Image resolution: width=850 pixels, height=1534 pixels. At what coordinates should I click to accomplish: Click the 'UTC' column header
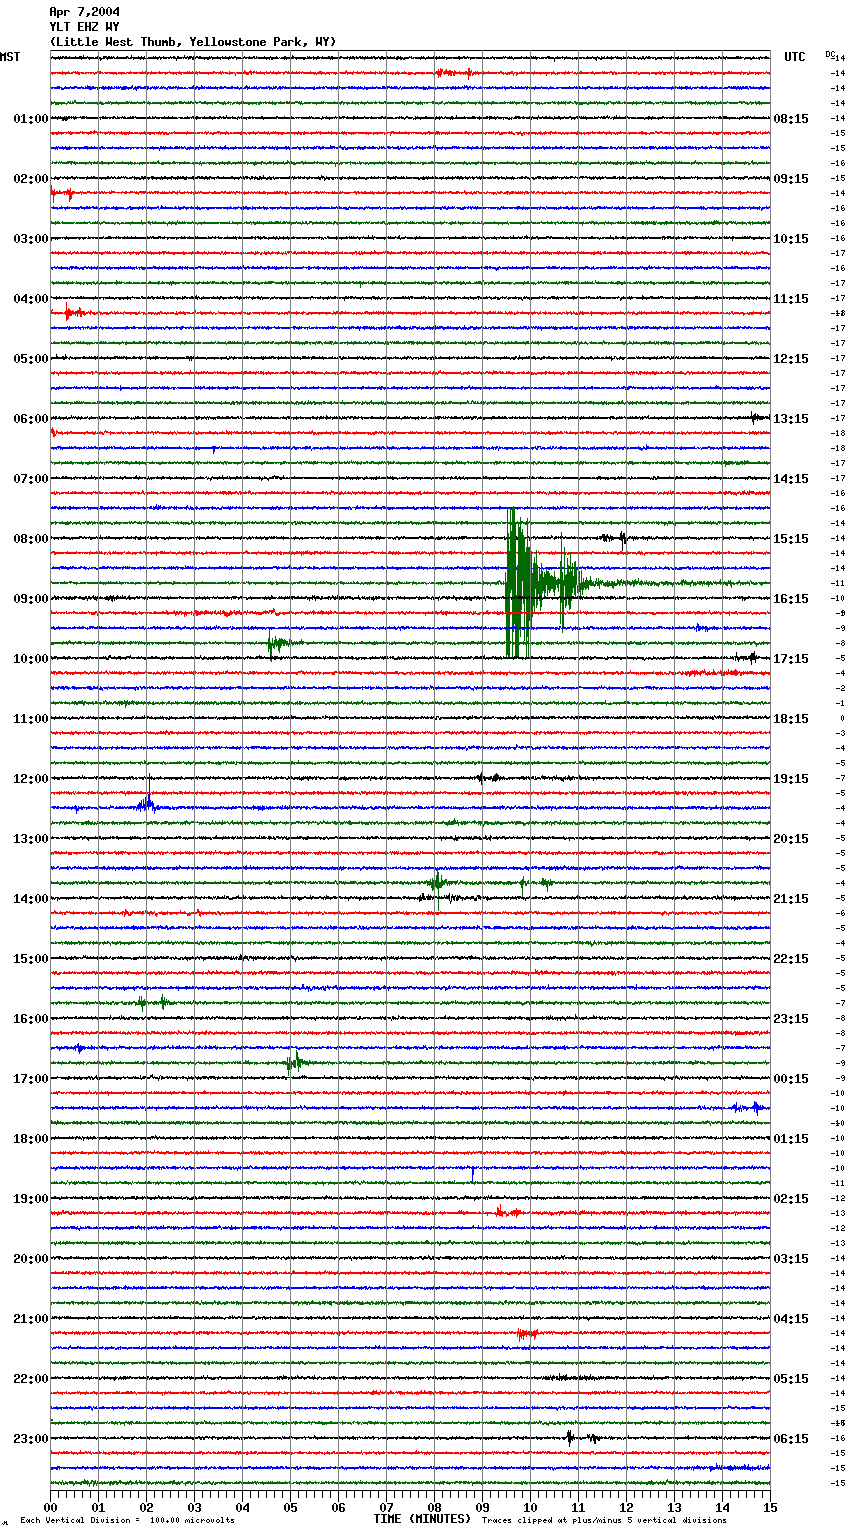point(795,57)
